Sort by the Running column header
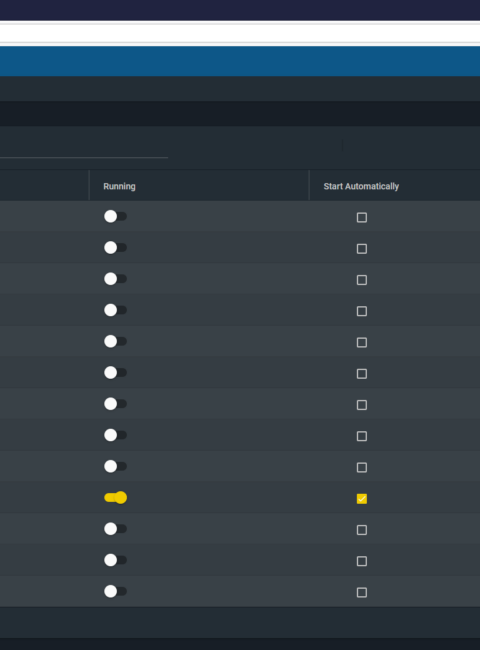 119,187
